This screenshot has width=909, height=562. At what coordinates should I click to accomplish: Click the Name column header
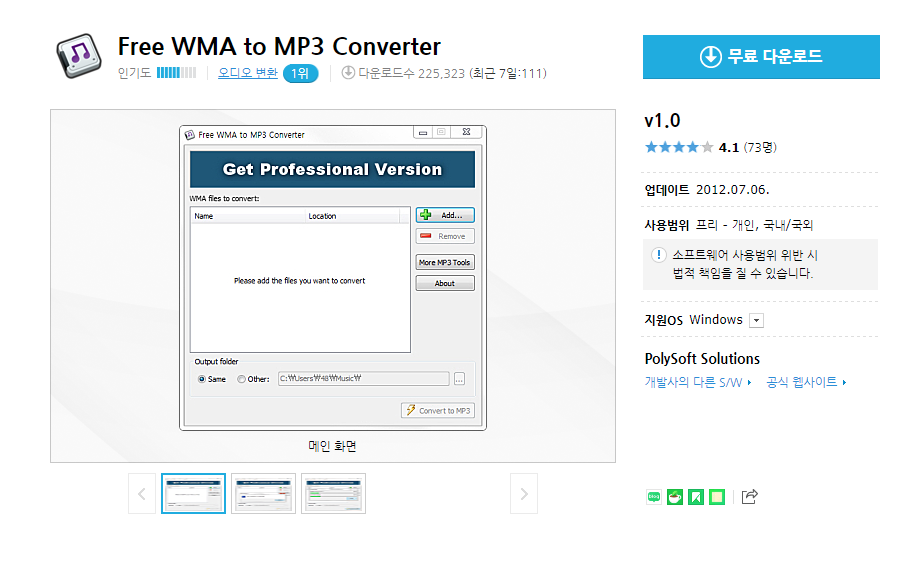tap(248, 216)
